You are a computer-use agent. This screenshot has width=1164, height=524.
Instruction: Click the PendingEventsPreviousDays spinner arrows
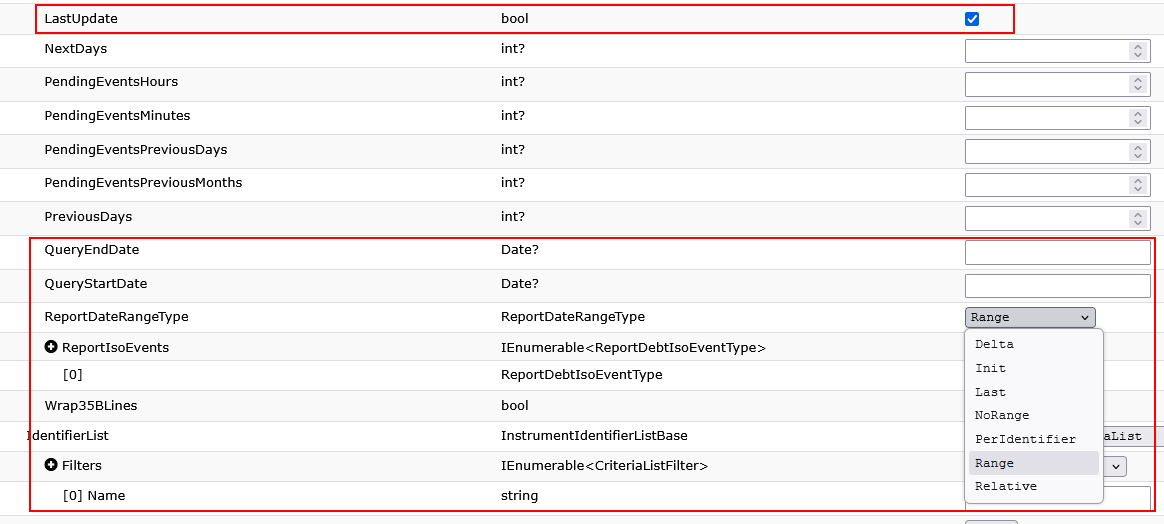(1137, 151)
